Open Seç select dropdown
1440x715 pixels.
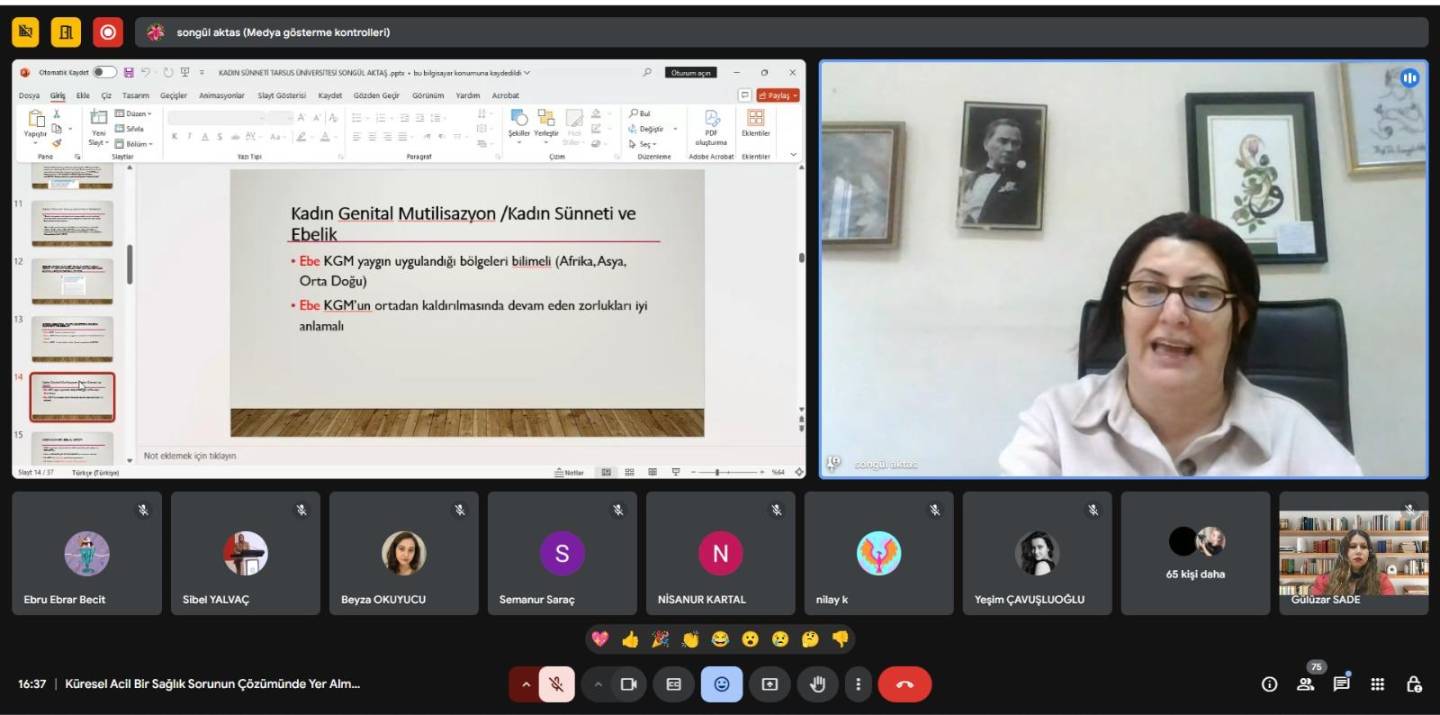click(642, 144)
